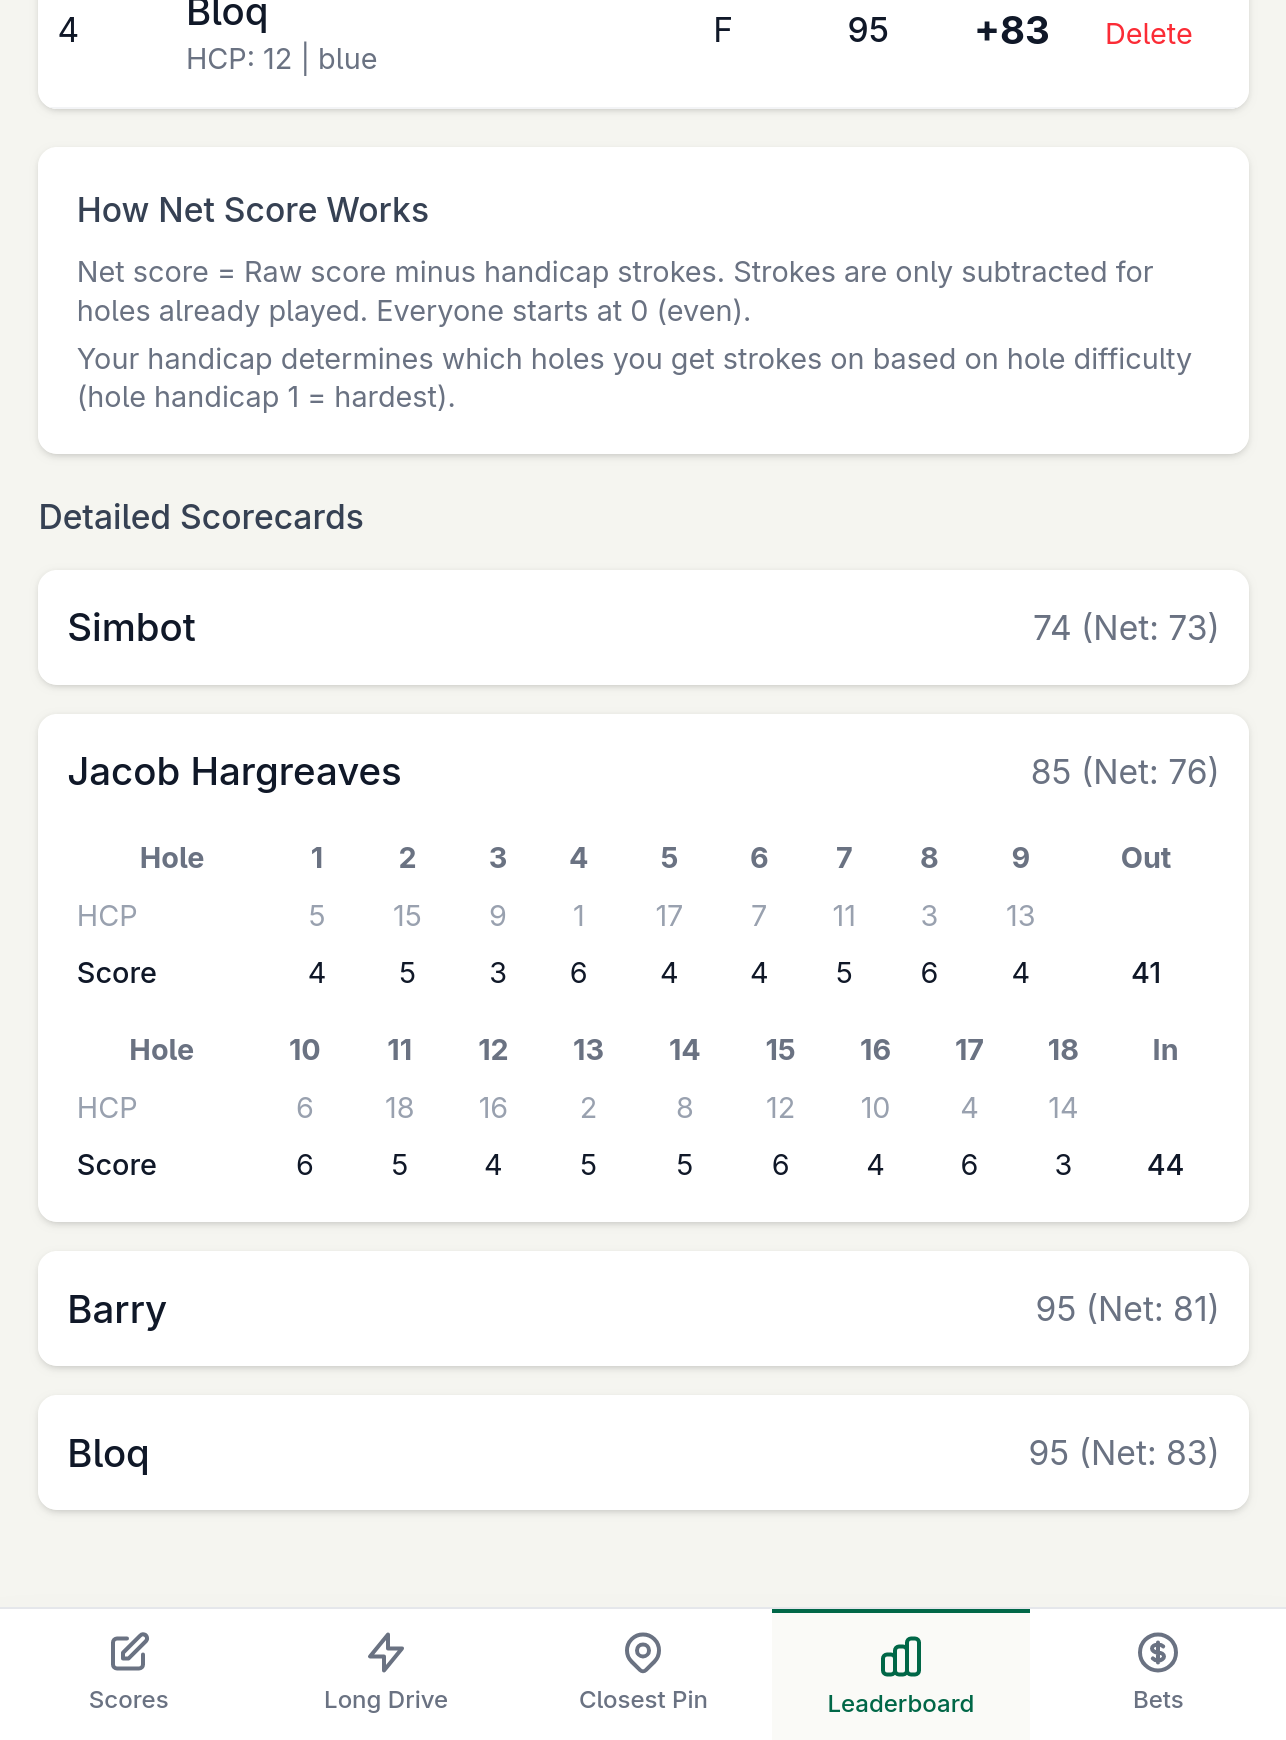Open the Bets dollar icon
1286x1740 pixels.
[1158, 1652]
